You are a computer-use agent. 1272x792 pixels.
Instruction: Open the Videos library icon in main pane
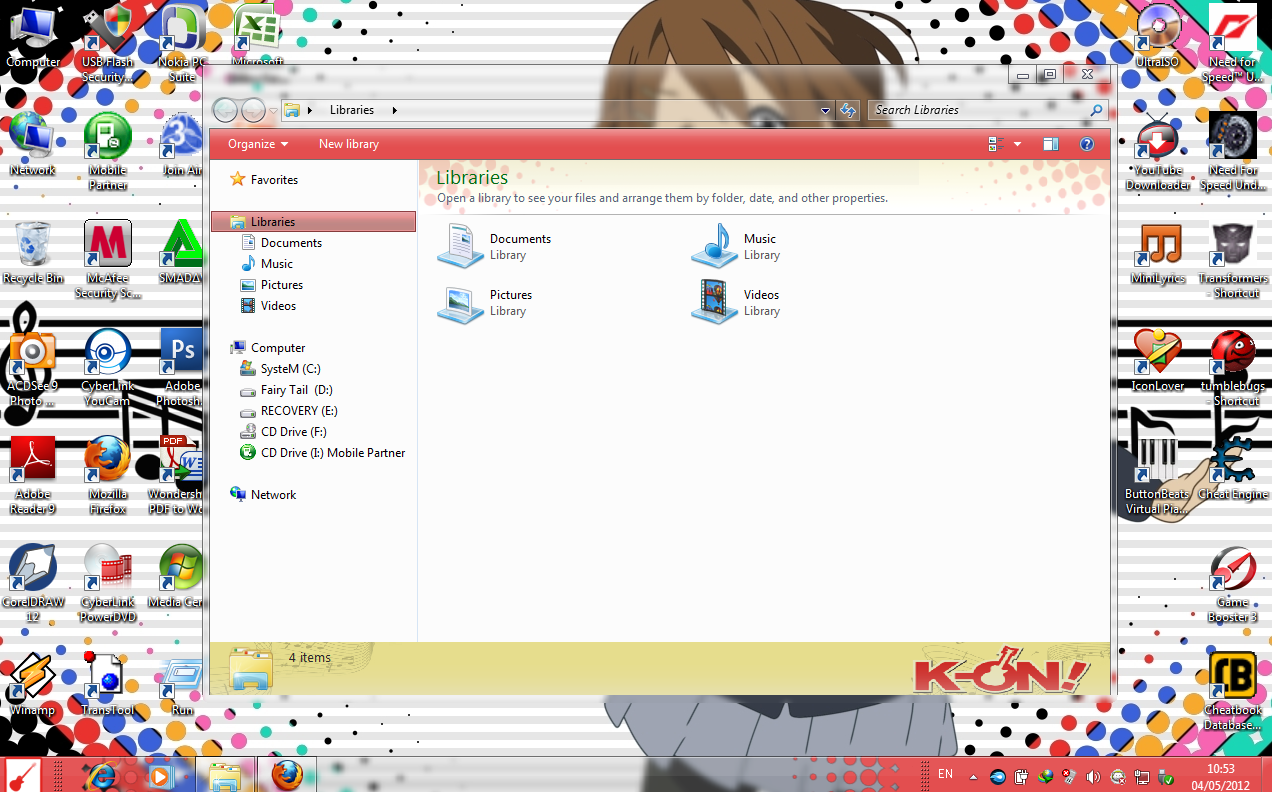coord(714,302)
